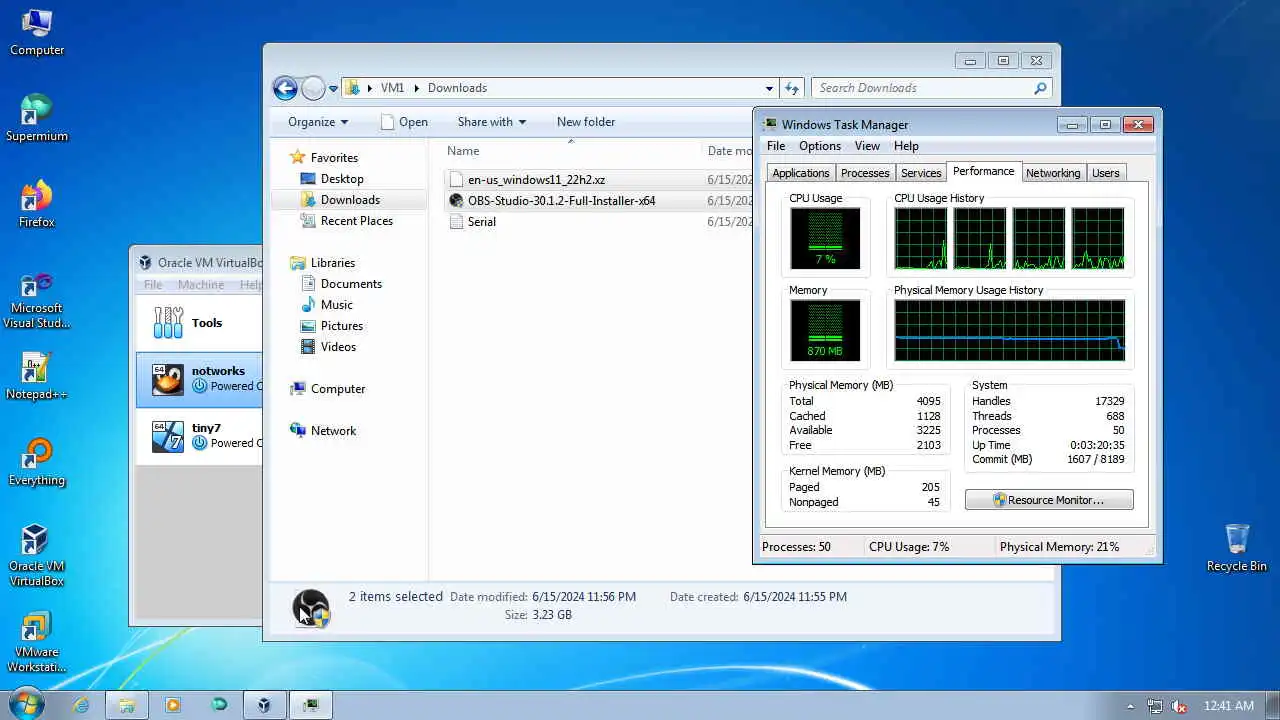This screenshot has width=1280, height=720.
Task: Click the search magnifier icon in Explorer
Action: [x=1040, y=88]
